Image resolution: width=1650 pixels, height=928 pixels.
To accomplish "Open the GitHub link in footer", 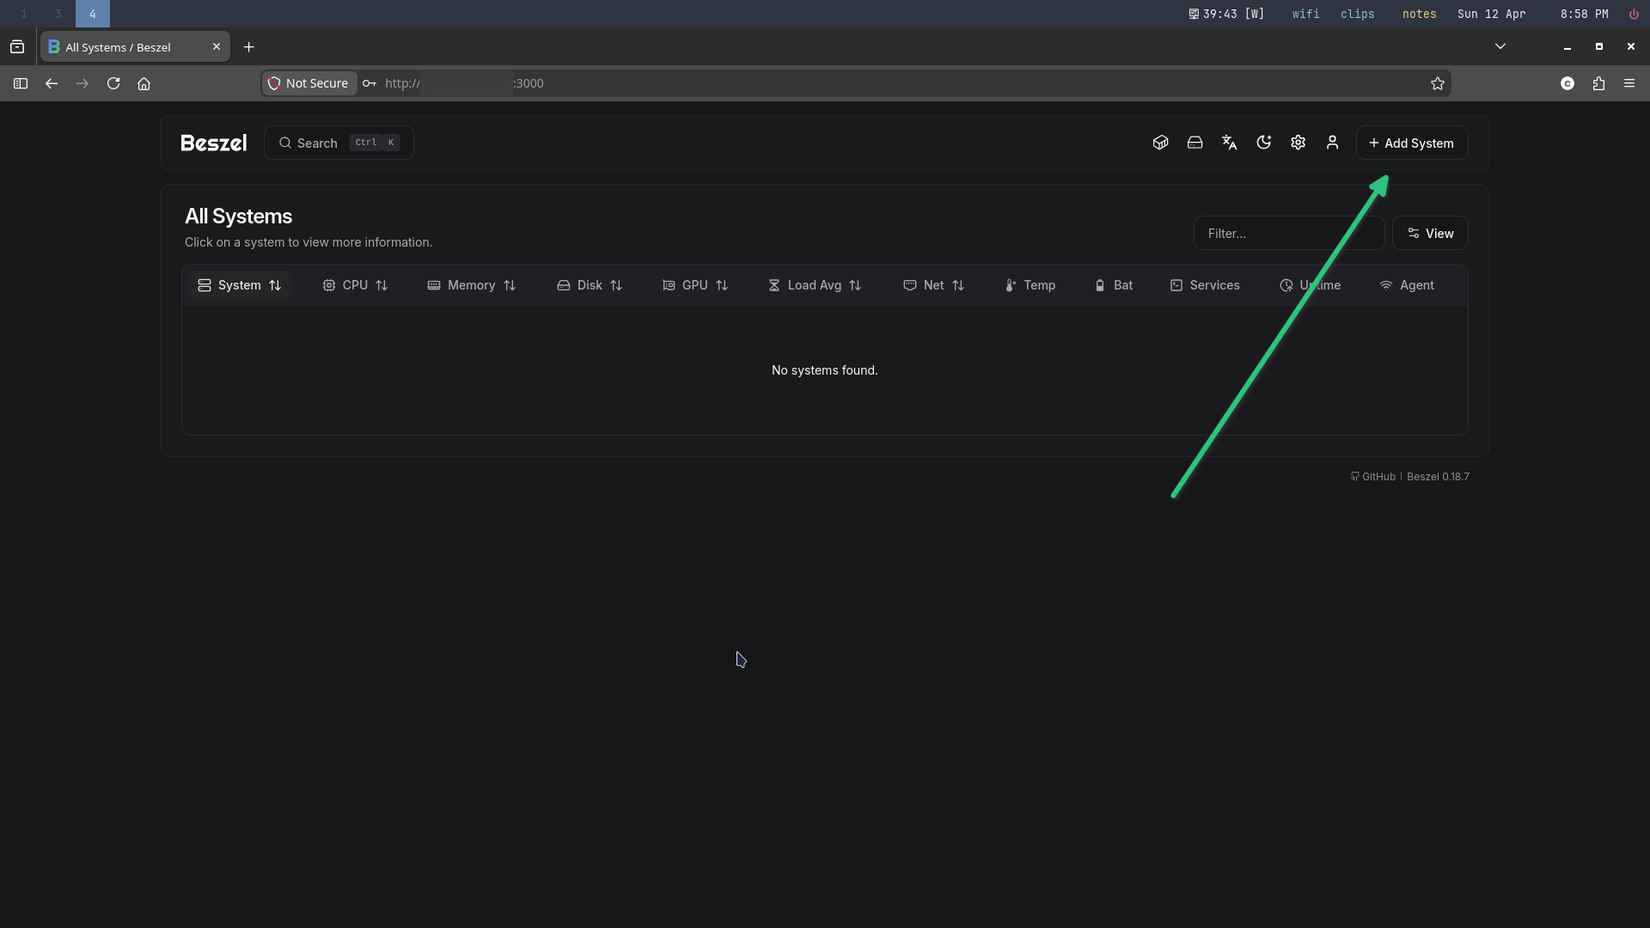I will click(1373, 477).
